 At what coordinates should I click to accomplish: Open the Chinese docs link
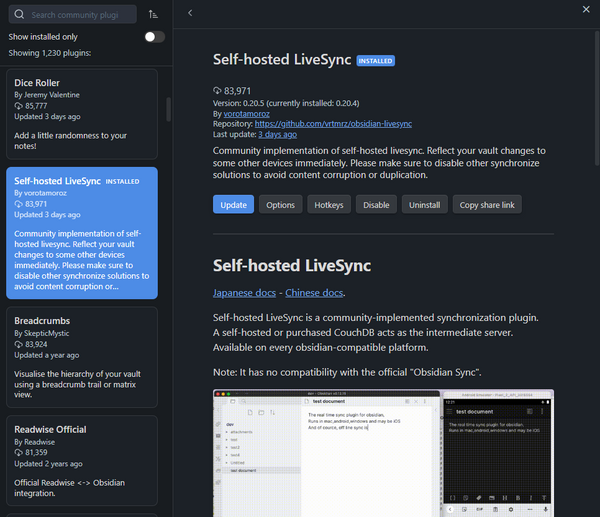click(314, 293)
